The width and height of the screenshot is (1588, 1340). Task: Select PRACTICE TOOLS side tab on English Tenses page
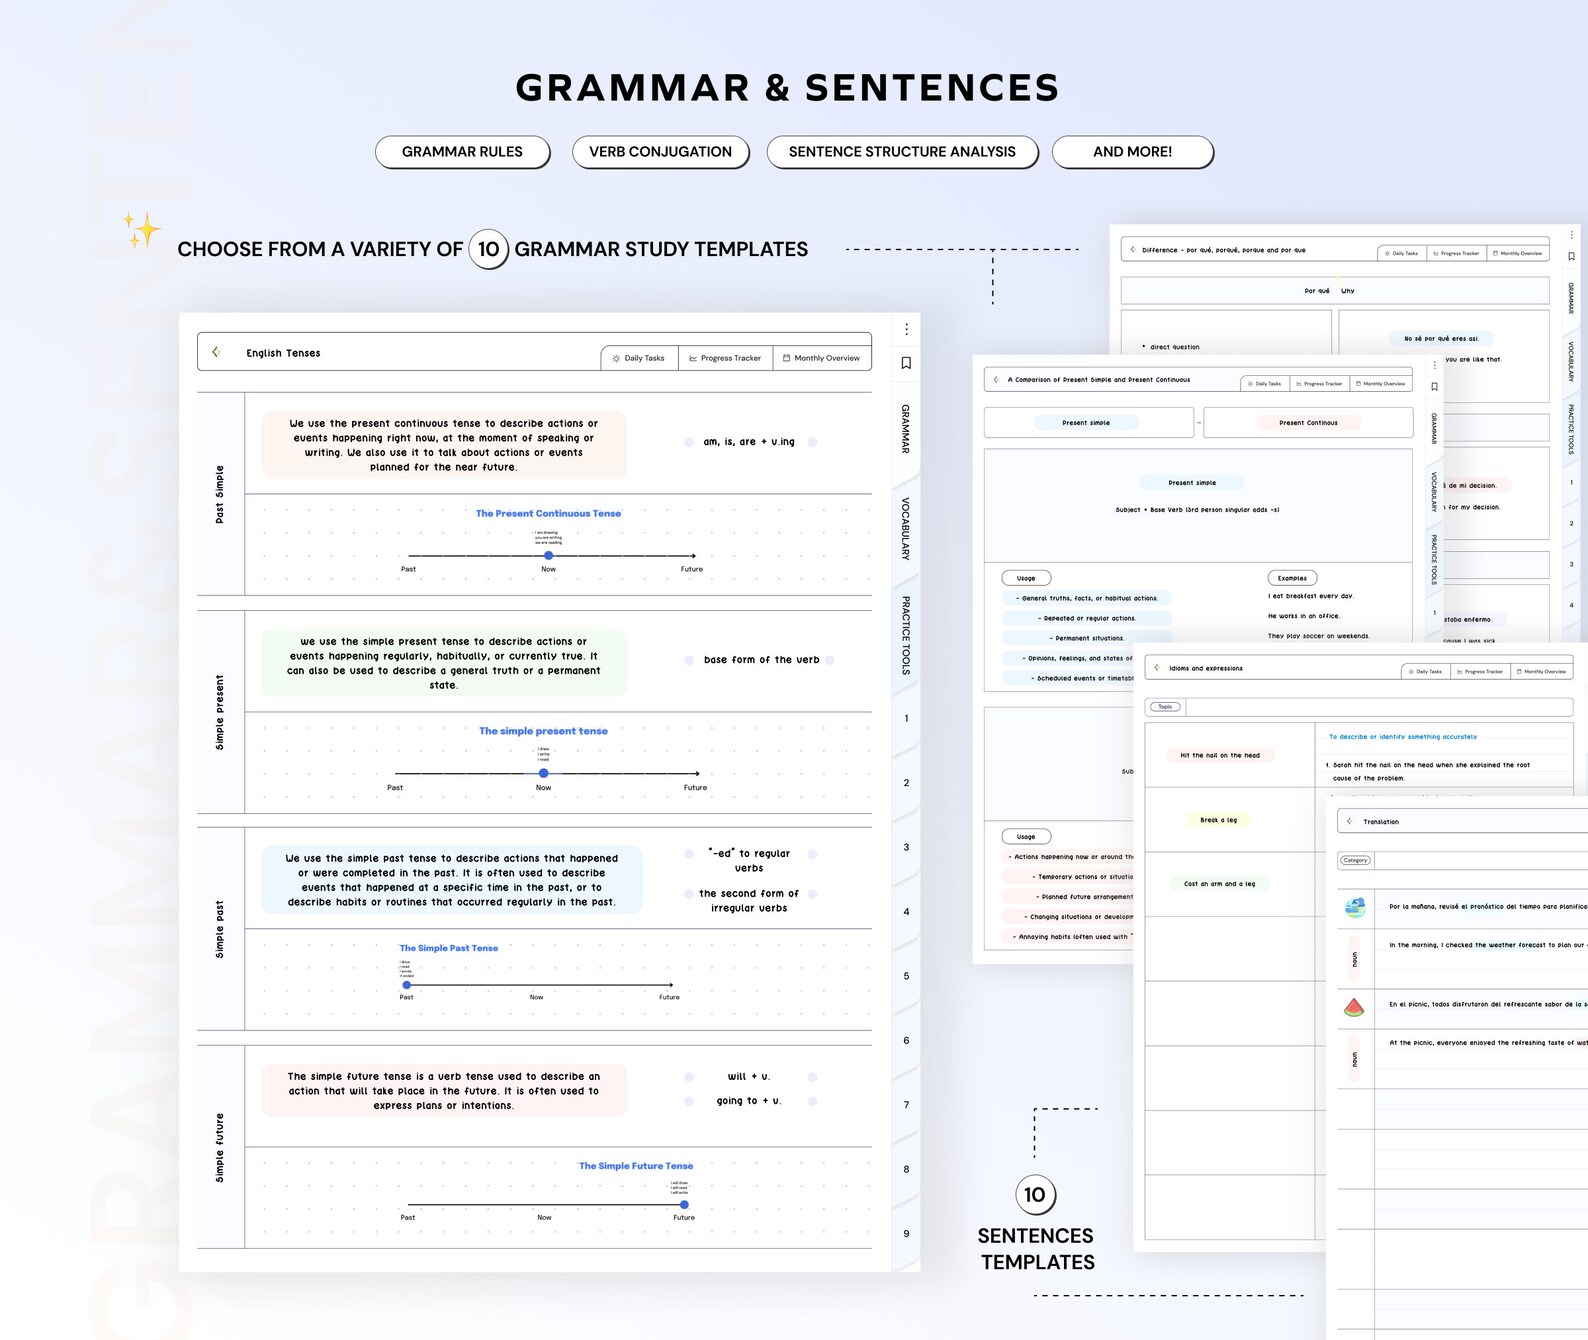(906, 635)
